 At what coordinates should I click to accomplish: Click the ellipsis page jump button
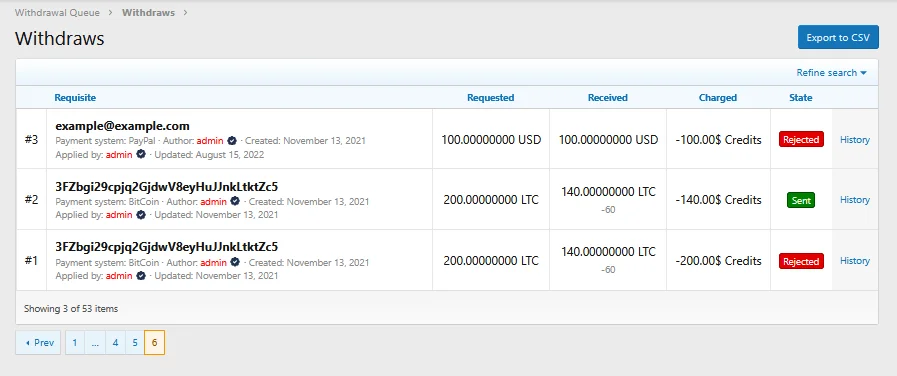click(95, 342)
